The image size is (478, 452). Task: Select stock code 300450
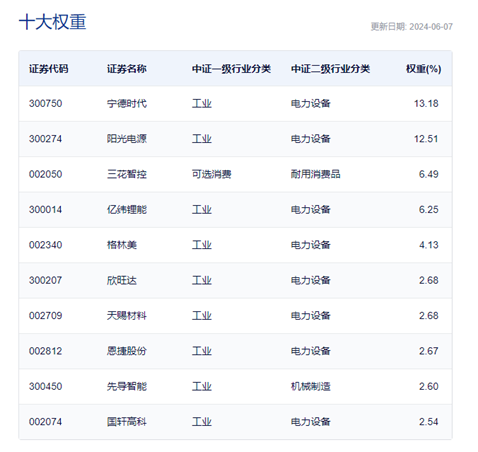click(x=45, y=386)
